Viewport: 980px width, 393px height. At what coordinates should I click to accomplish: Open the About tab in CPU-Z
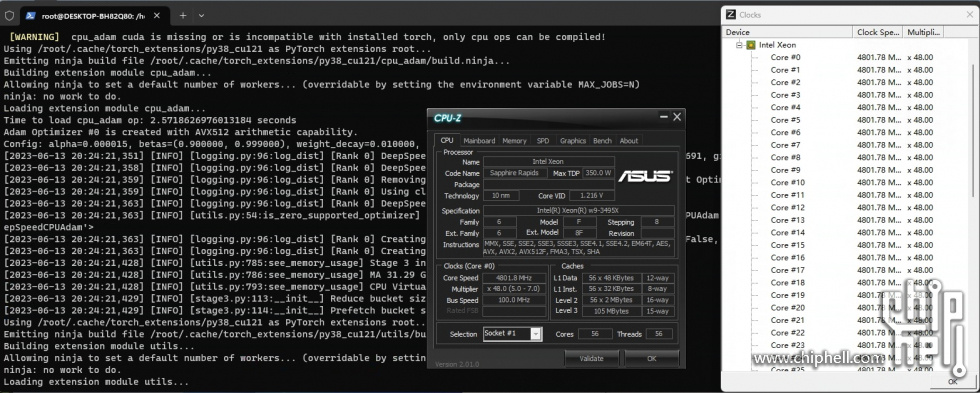629,141
